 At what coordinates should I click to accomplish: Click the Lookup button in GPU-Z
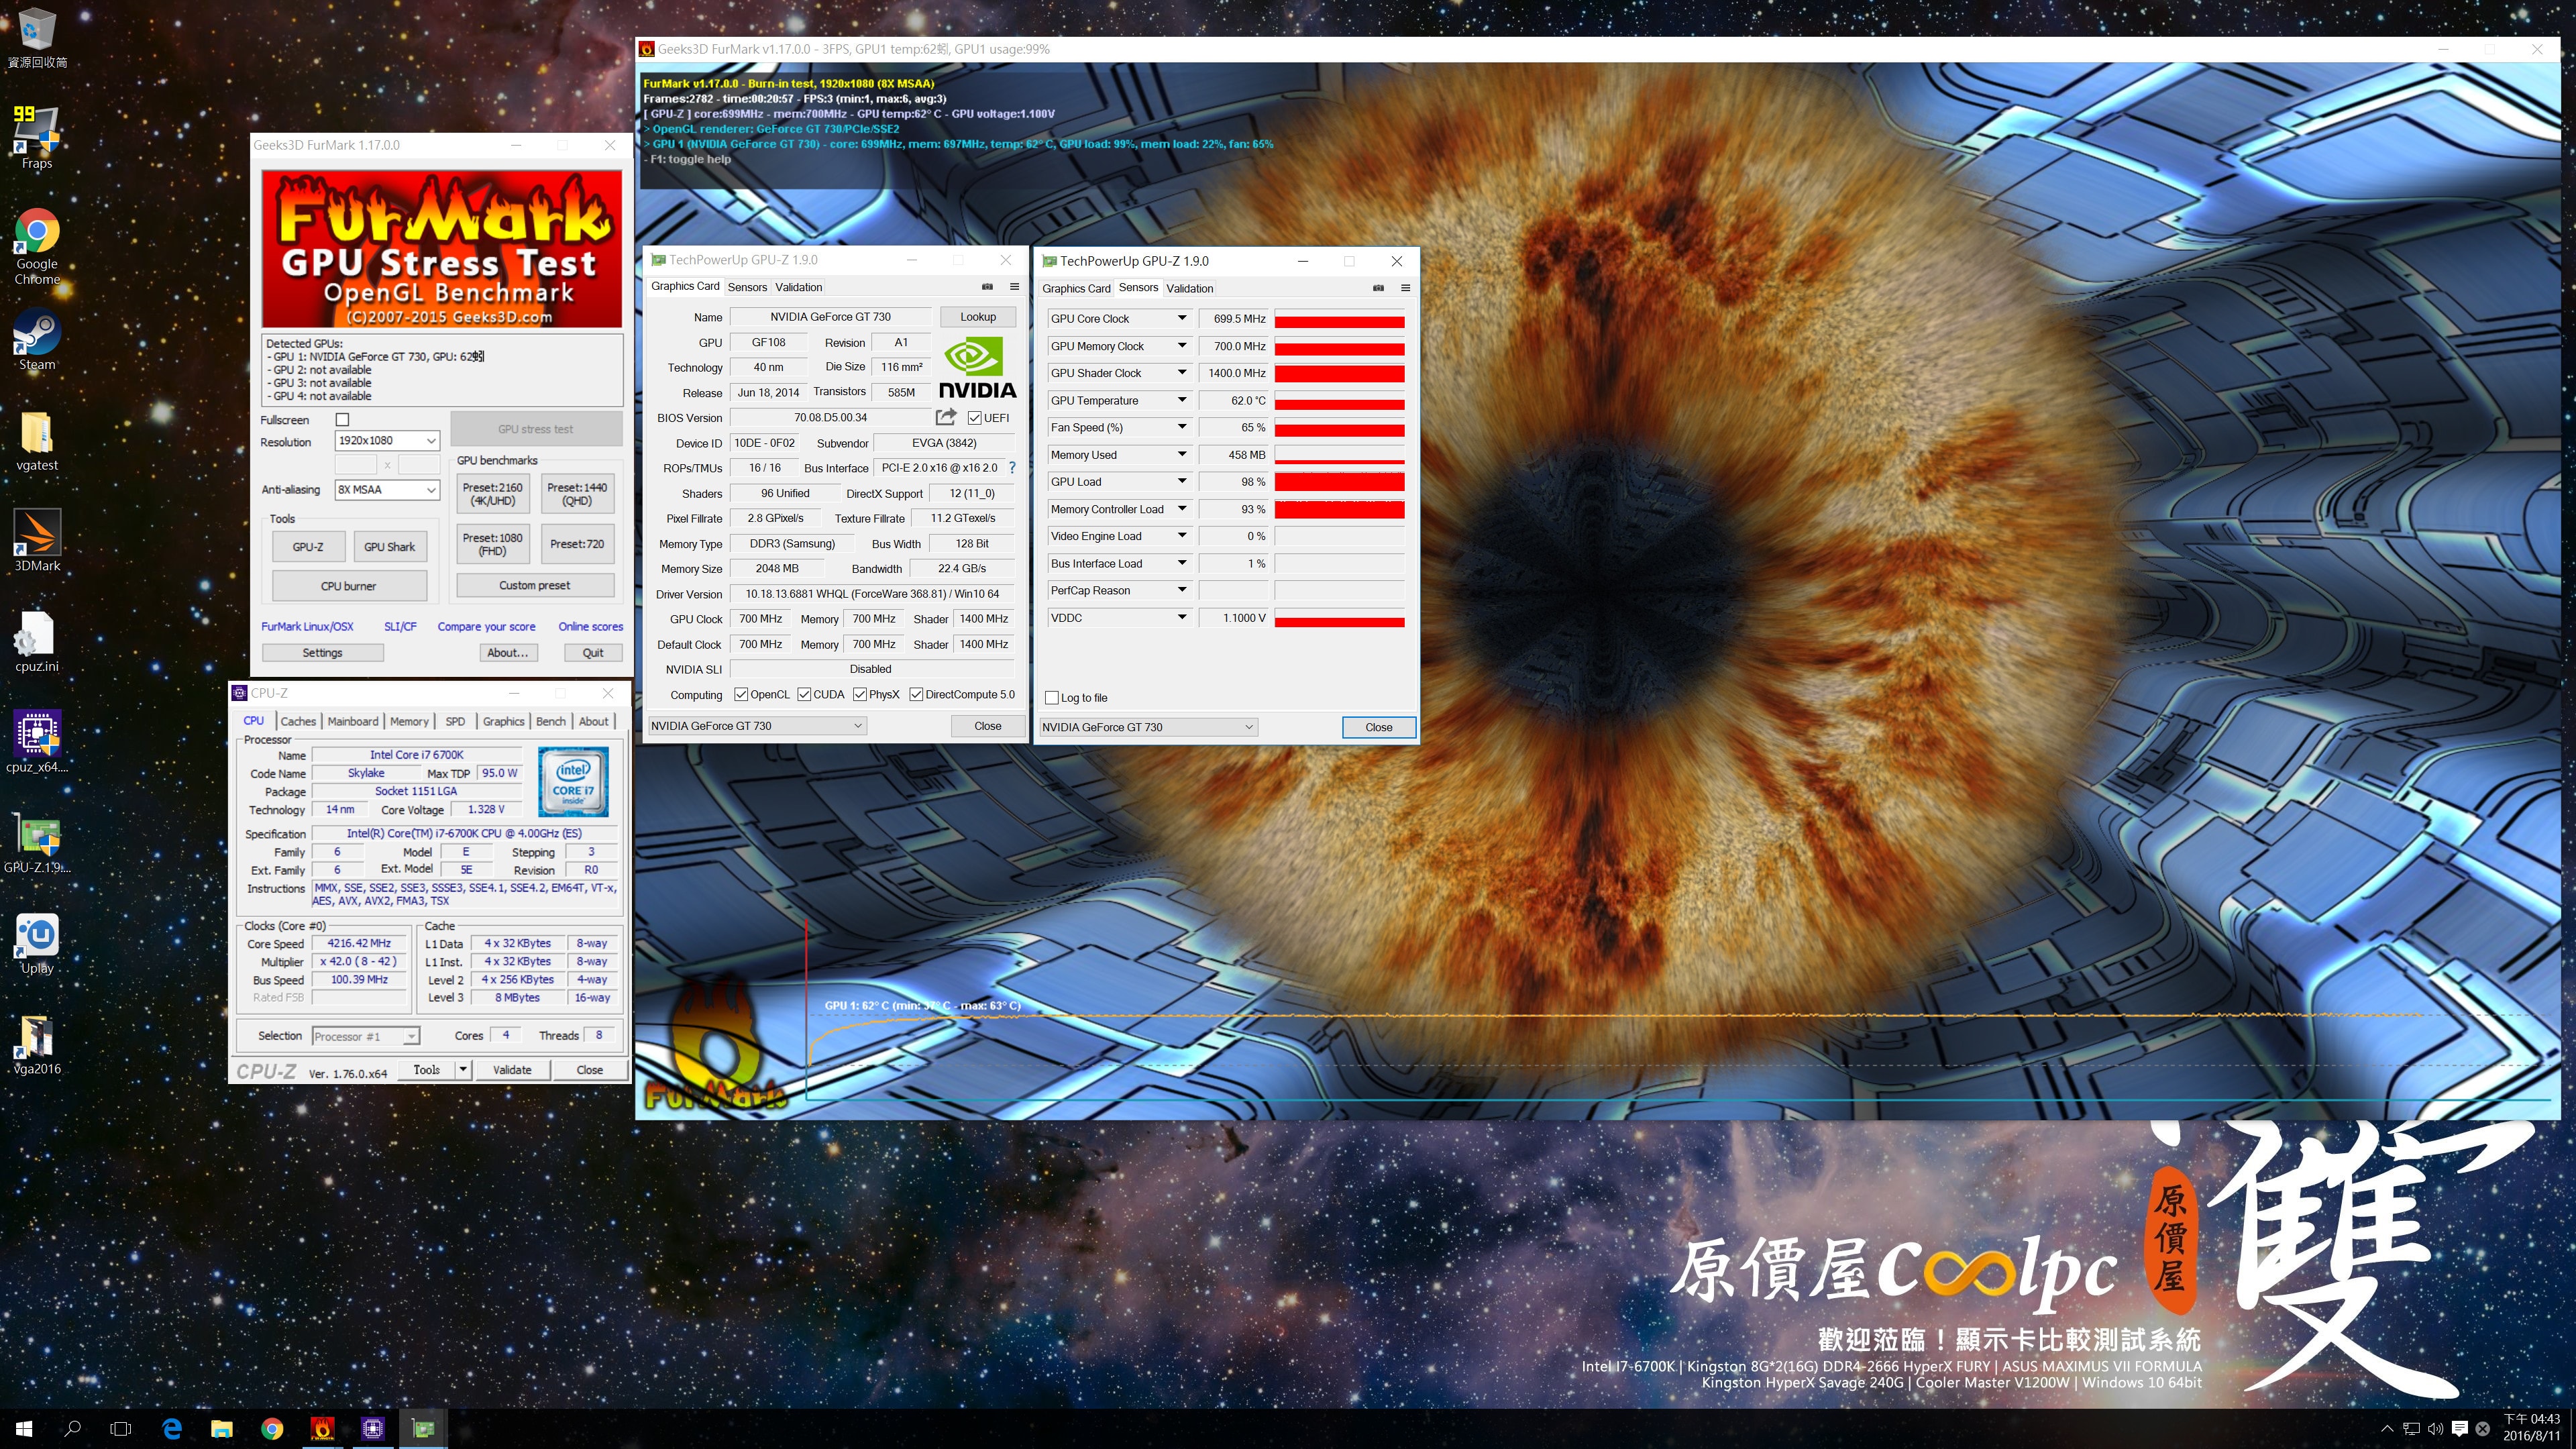point(978,317)
